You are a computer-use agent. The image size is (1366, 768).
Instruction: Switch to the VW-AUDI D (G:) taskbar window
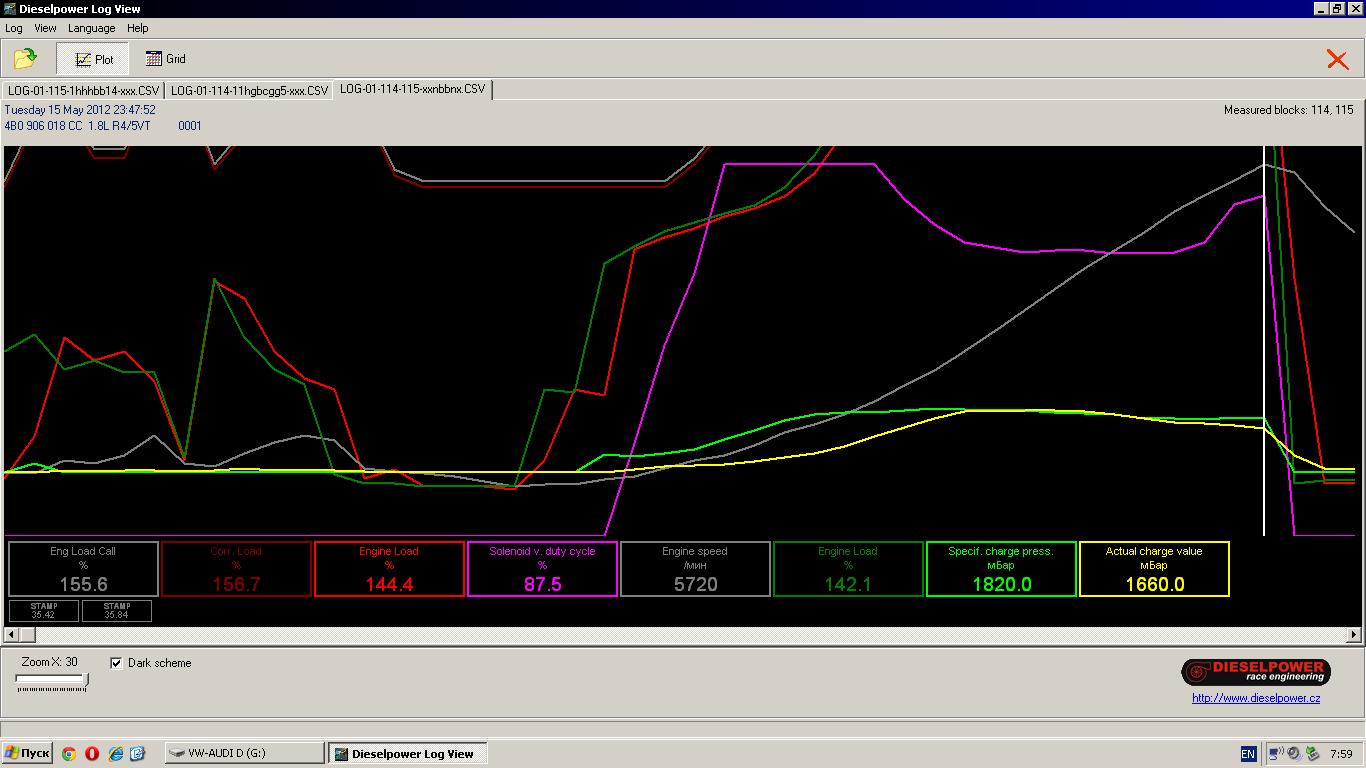pyautogui.click(x=244, y=753)
